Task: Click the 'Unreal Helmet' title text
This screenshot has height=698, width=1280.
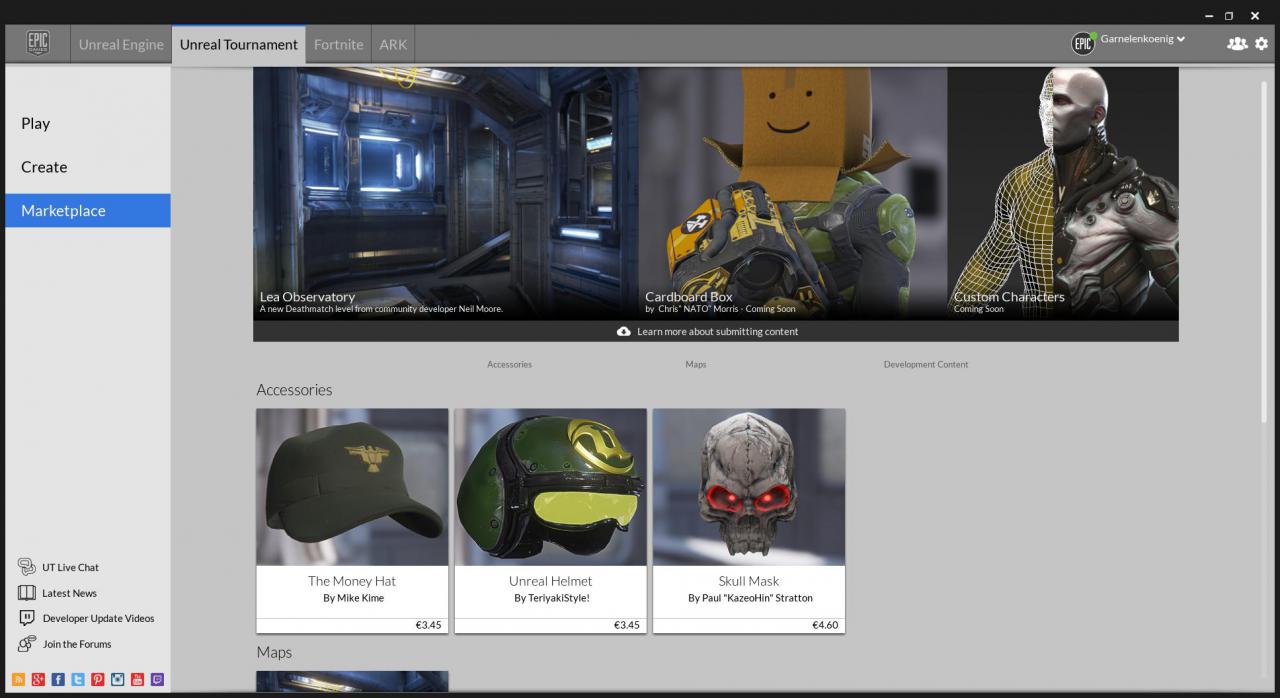Action: tap(550, 581)
